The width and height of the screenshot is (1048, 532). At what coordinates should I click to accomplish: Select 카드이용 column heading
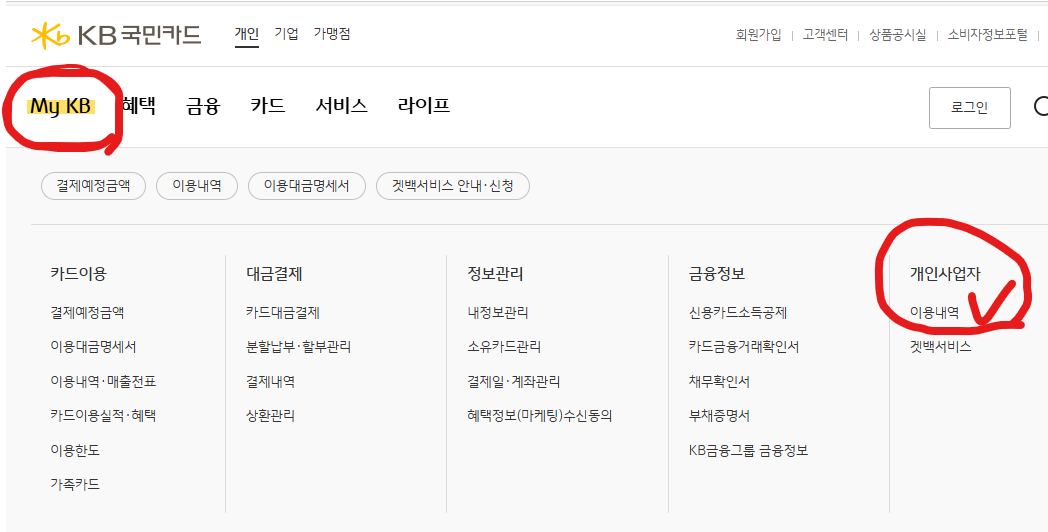click(x=78, y=273)
